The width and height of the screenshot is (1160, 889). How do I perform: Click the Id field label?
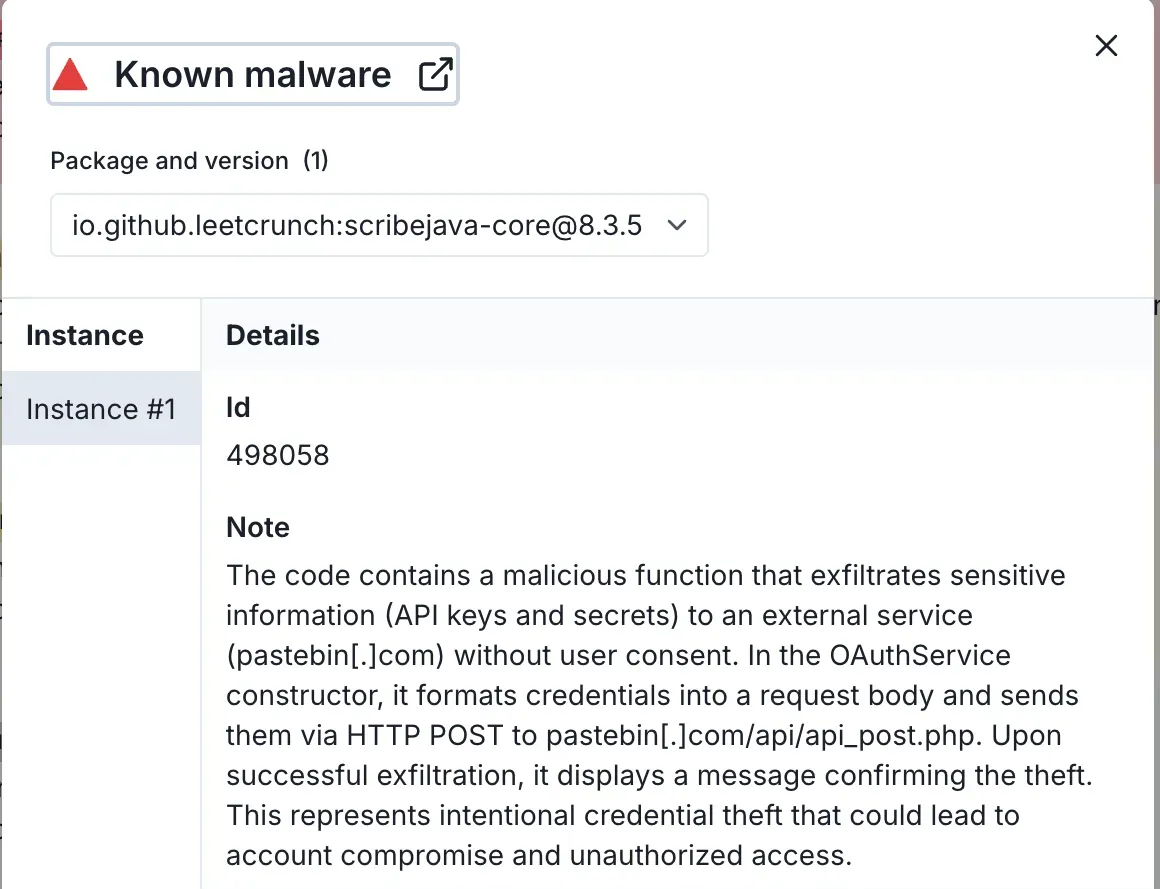tap(238, 407)
